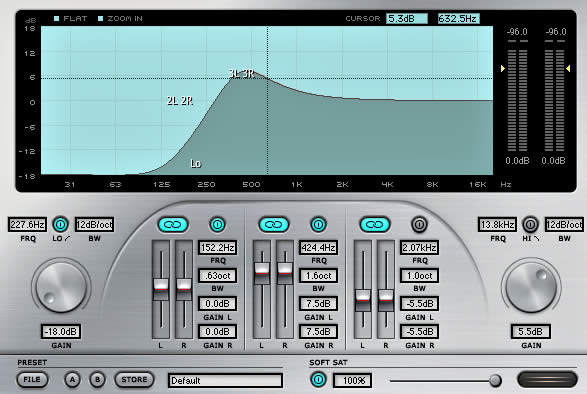Toggle the LO filter power button
This screenshot has width=587, height=394.
pos(61,225)
